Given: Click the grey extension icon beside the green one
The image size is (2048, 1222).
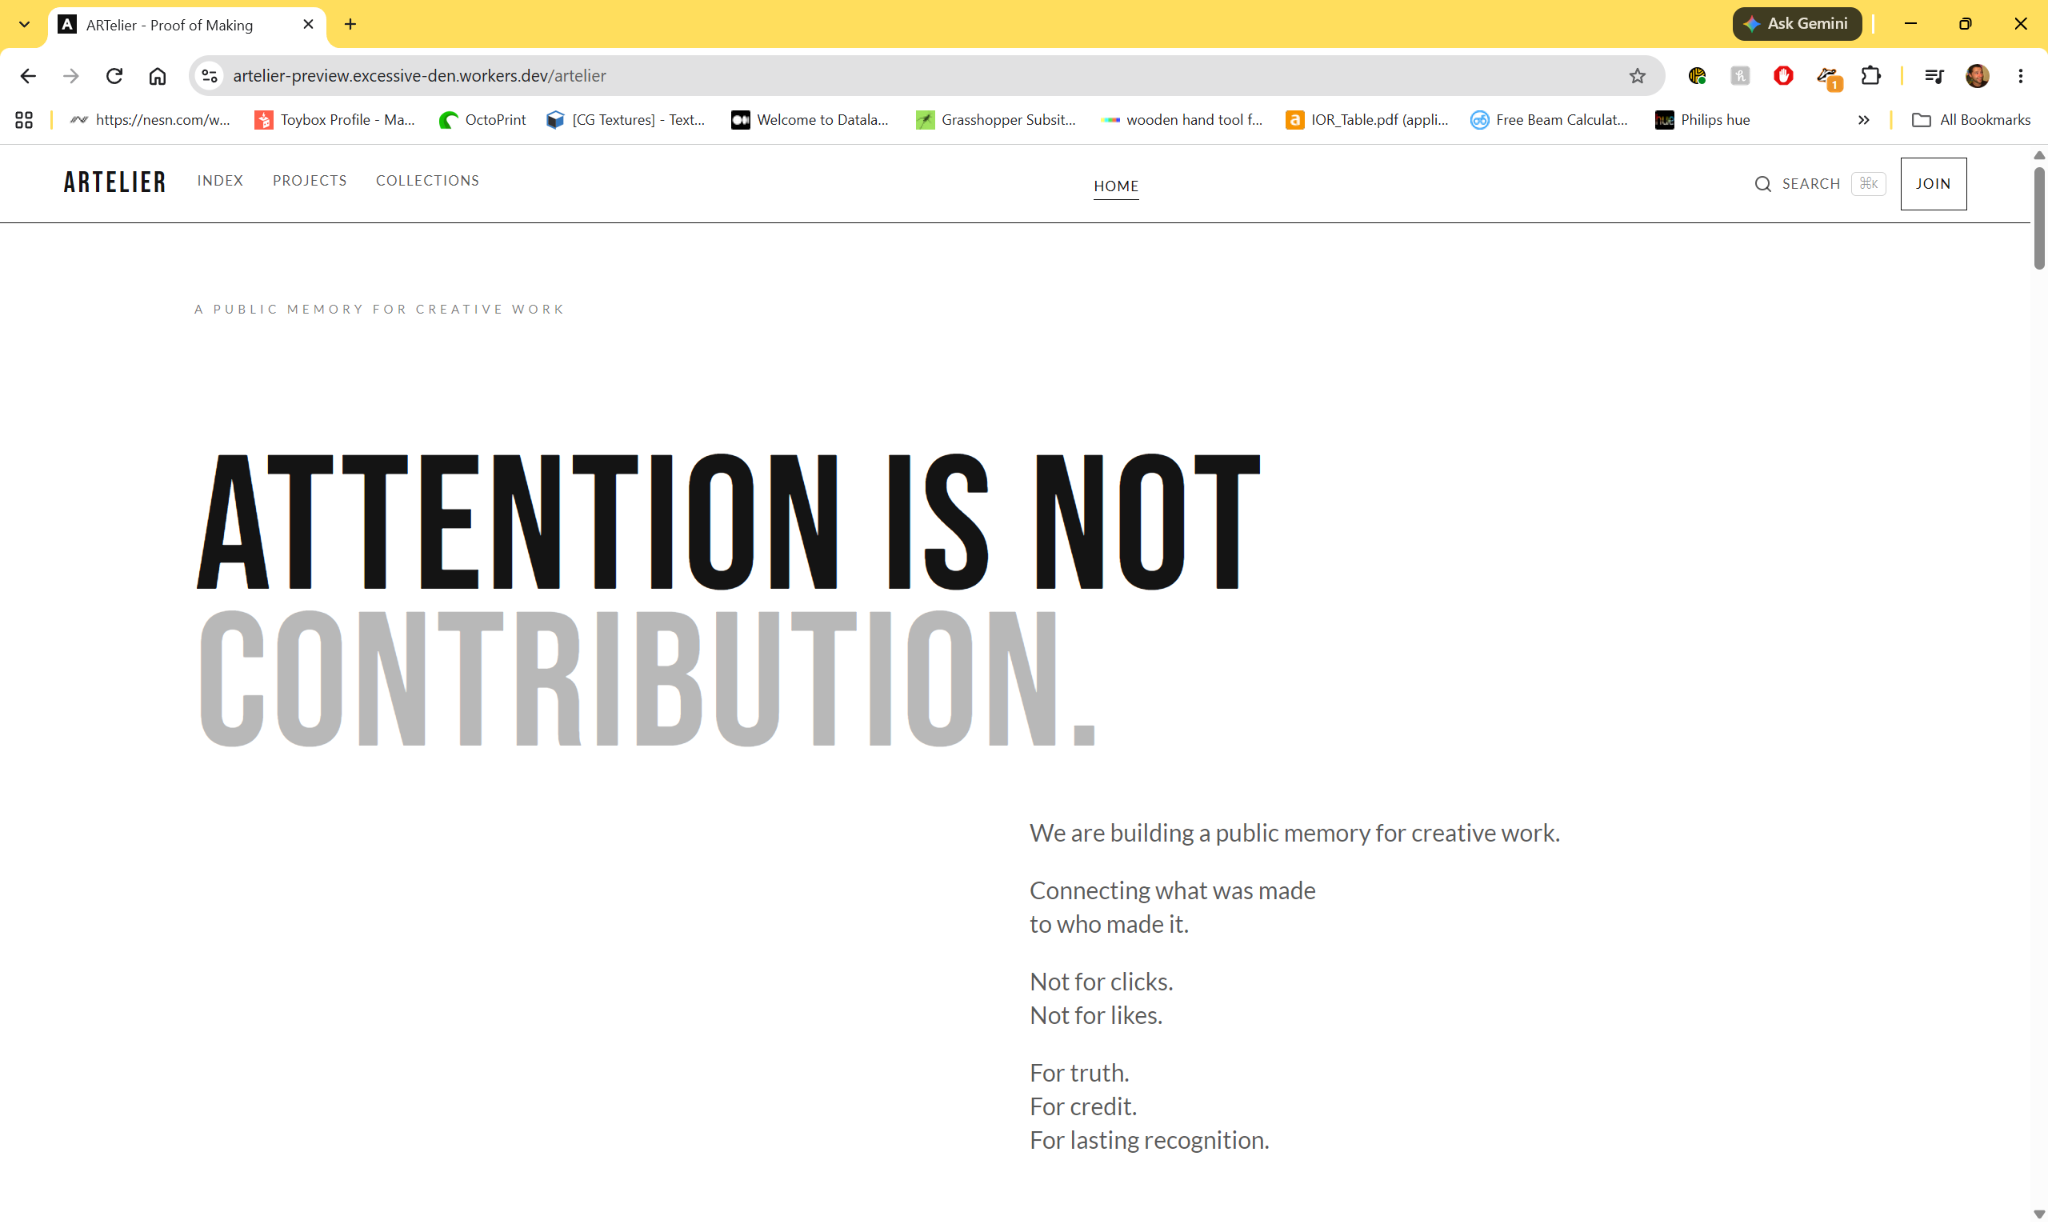Looking at the screenshot, I should (x=1740, y=76).
